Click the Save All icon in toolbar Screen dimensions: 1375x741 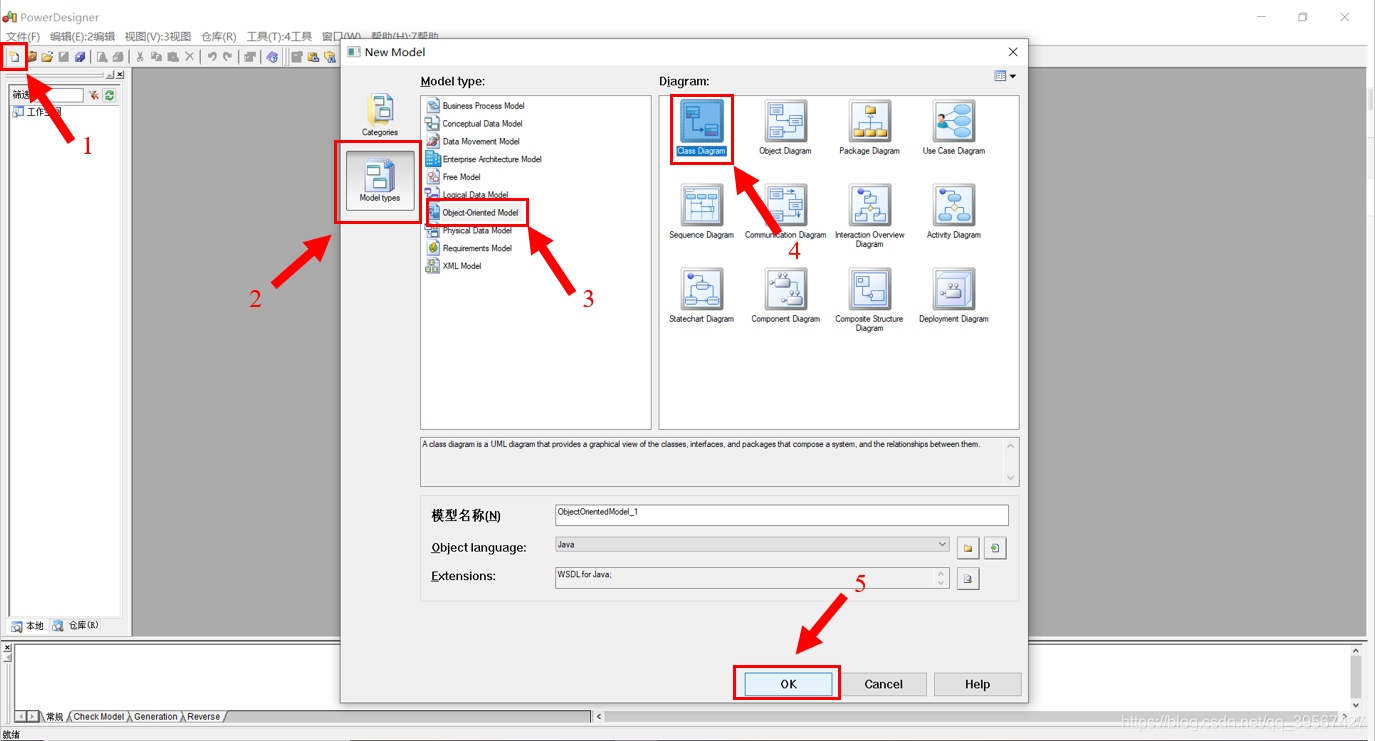80,57
